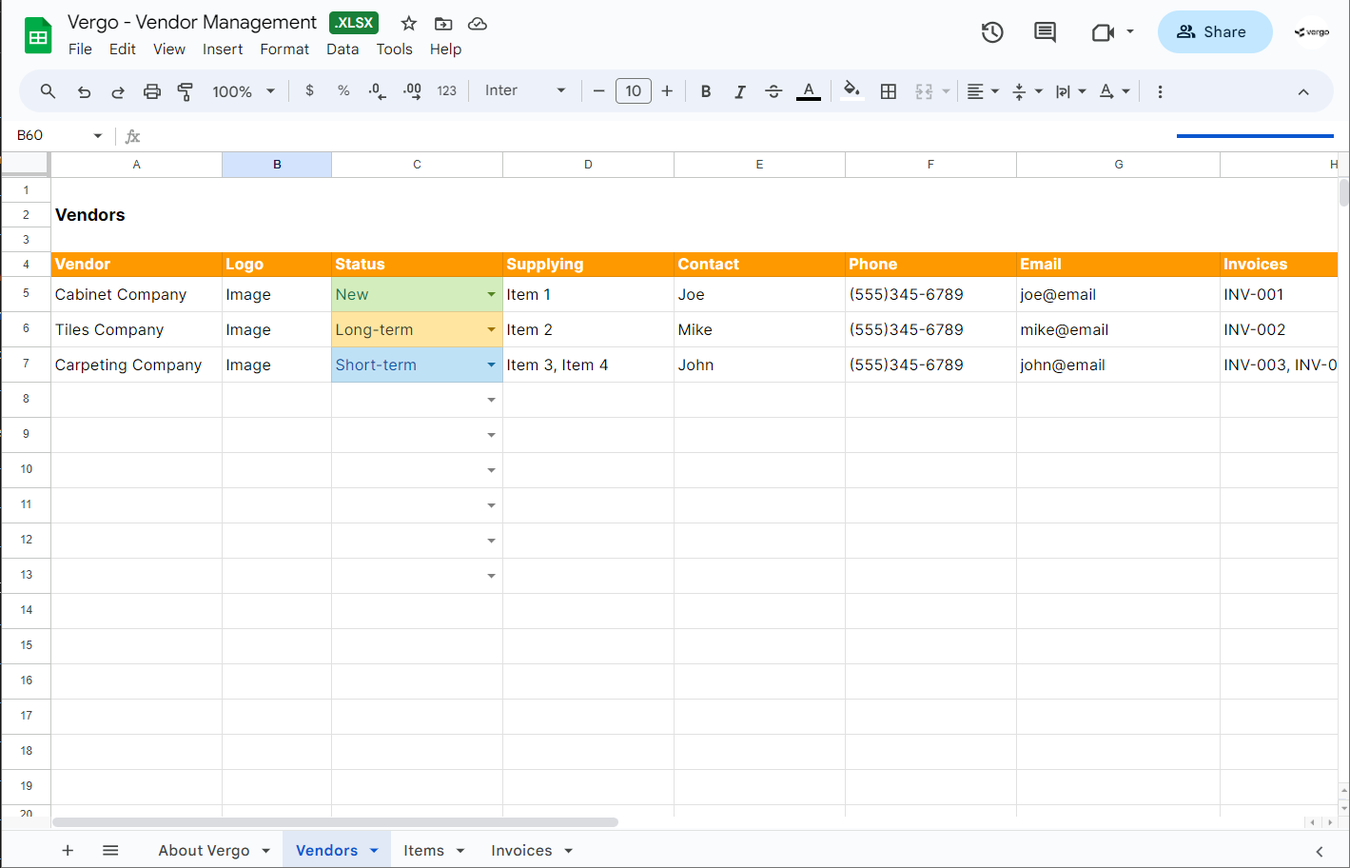Toggle strikethrough formatting
The width and height of the screenshot is (1350, 868).
coord(774,91)
